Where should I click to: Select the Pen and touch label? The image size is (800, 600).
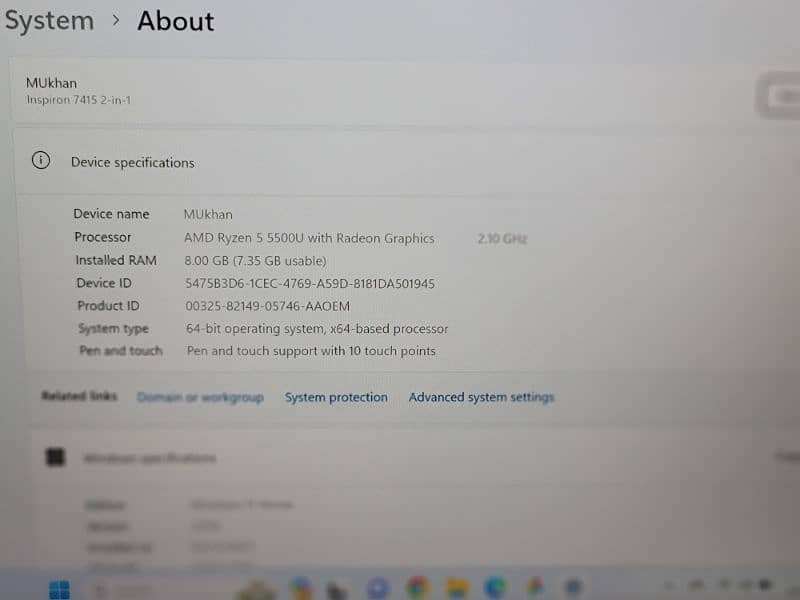121,351
